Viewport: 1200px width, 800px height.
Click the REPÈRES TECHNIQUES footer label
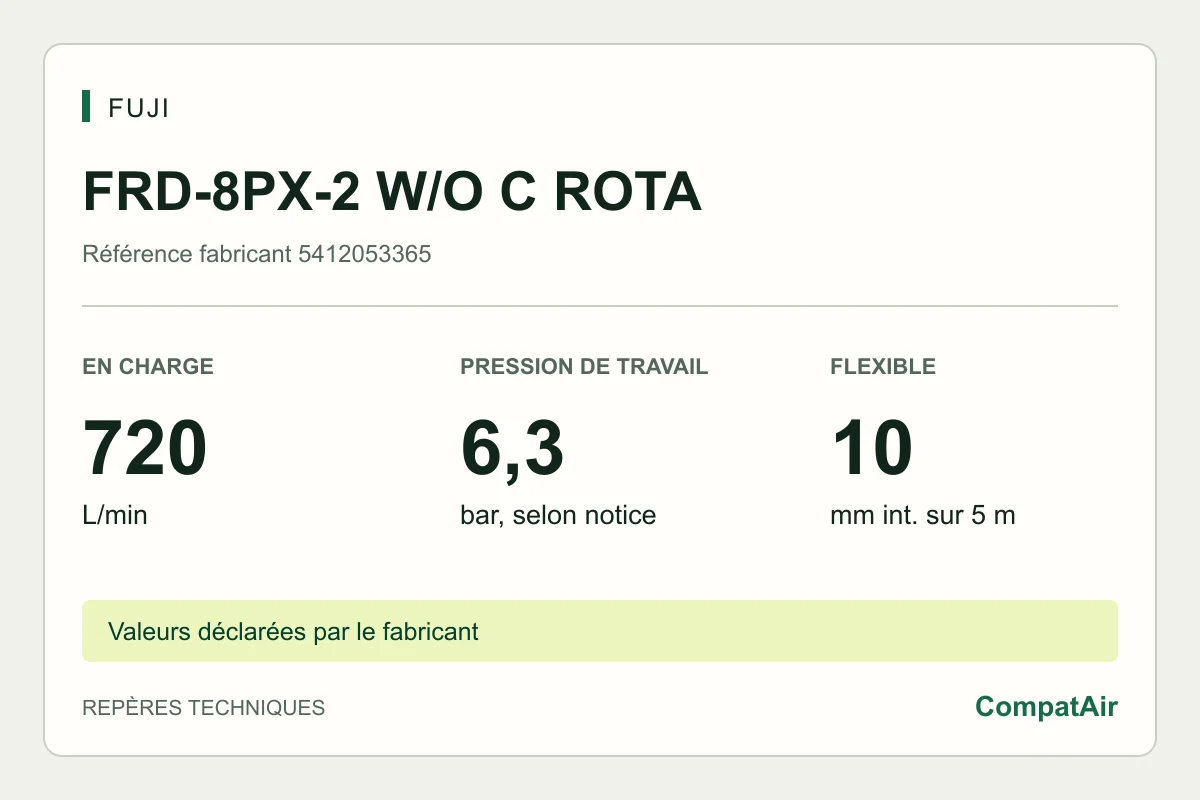pyautogui.click(x=203, y=708)
